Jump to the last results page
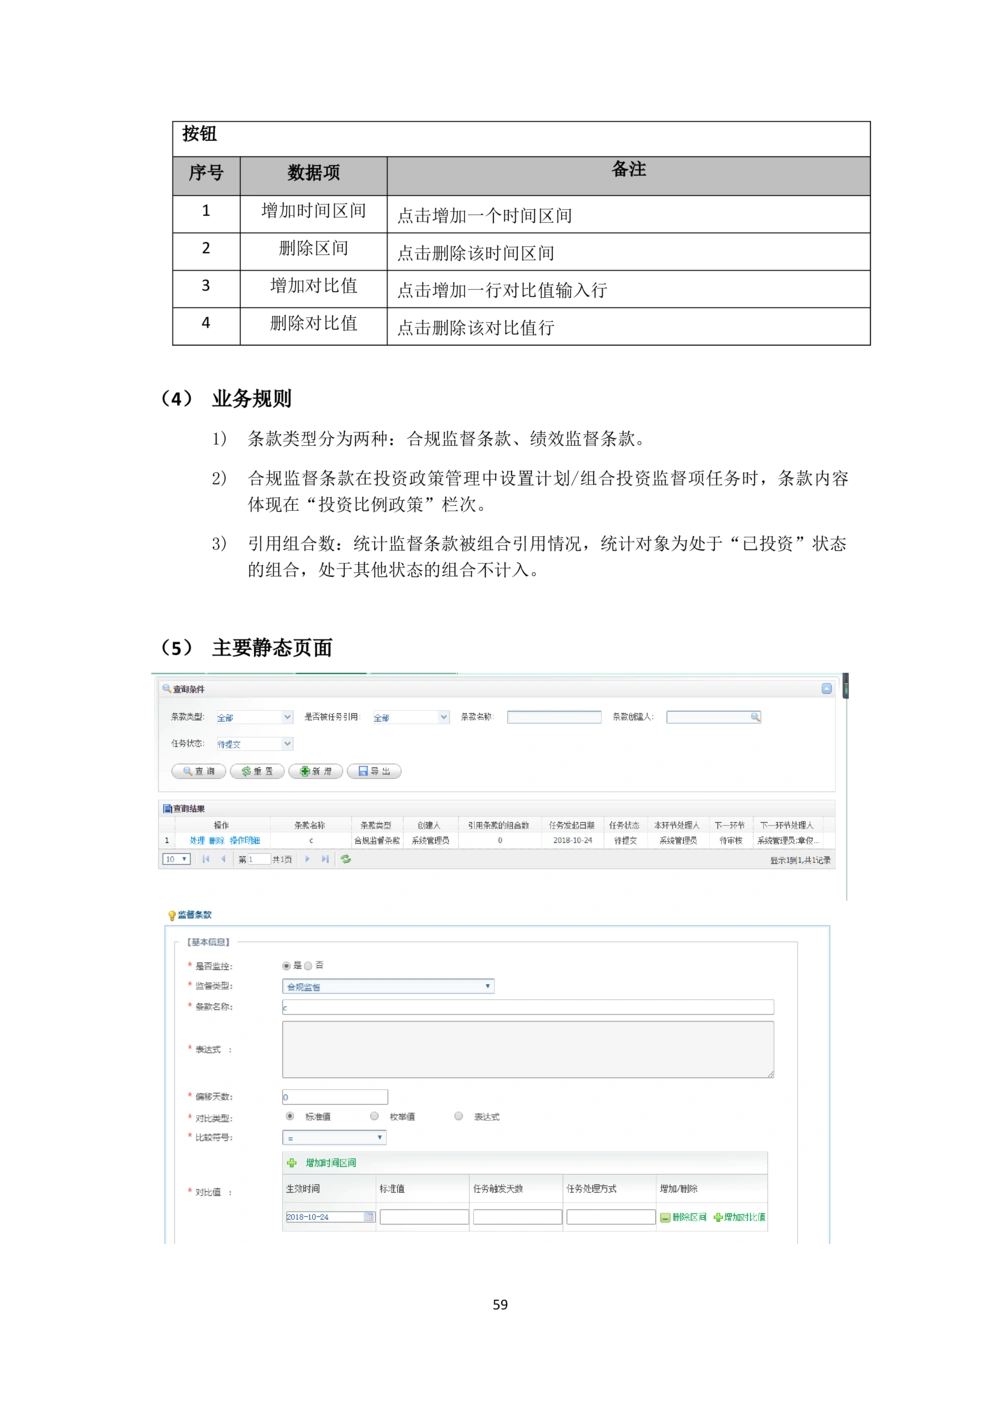Screen dimensions: 1000x1415 click(x=325, y=859)
